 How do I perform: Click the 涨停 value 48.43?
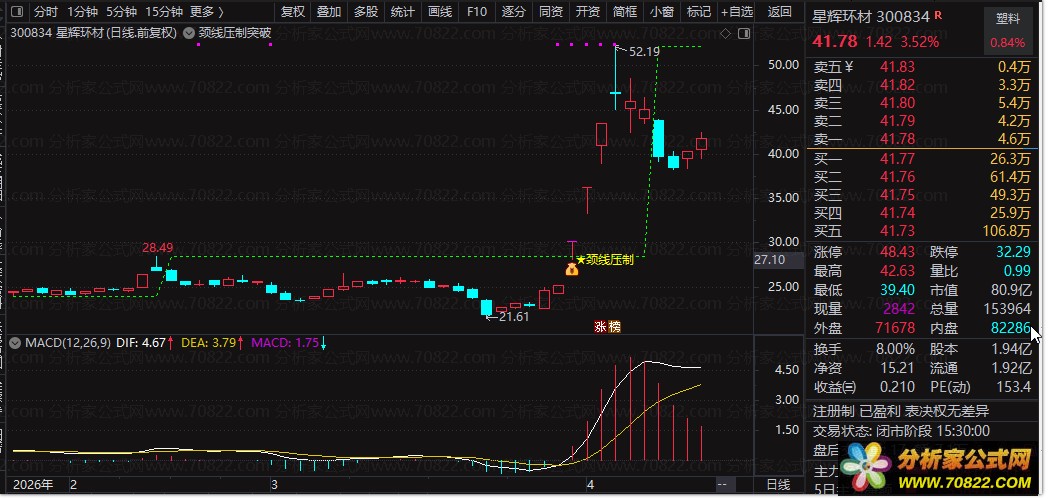click(898, 253)
